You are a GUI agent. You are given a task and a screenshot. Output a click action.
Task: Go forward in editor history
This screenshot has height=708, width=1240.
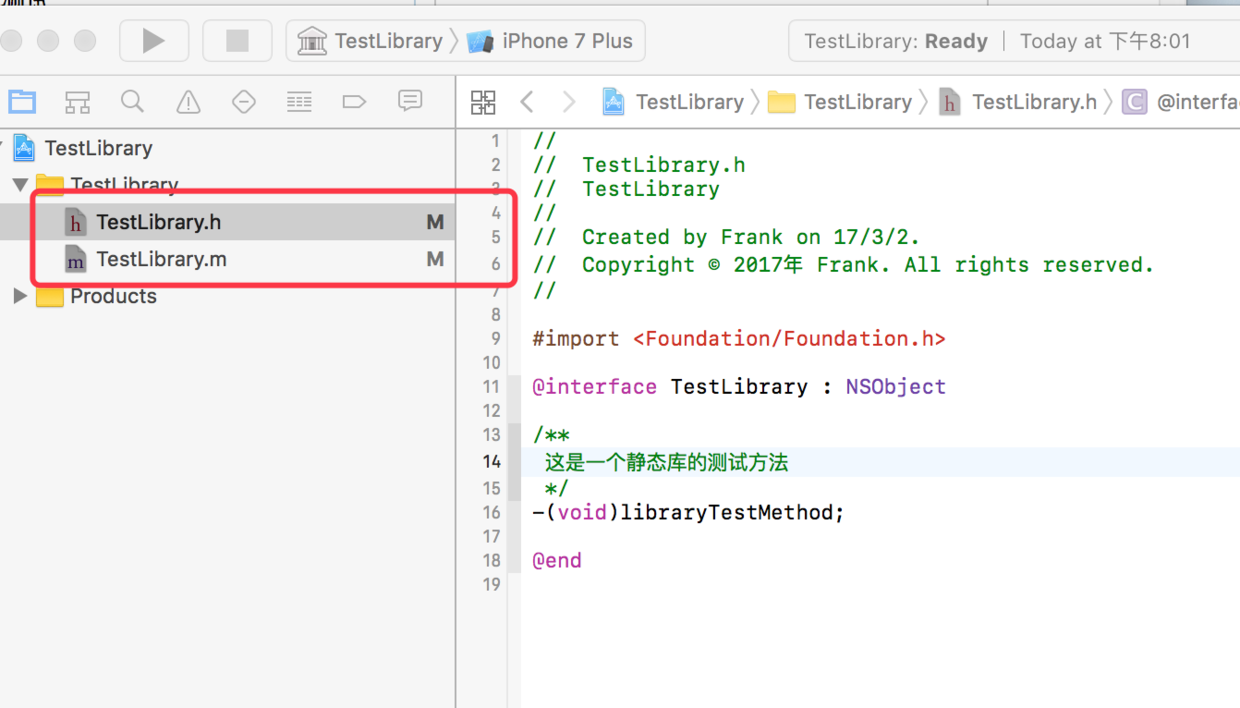click(x=569, y=102)
